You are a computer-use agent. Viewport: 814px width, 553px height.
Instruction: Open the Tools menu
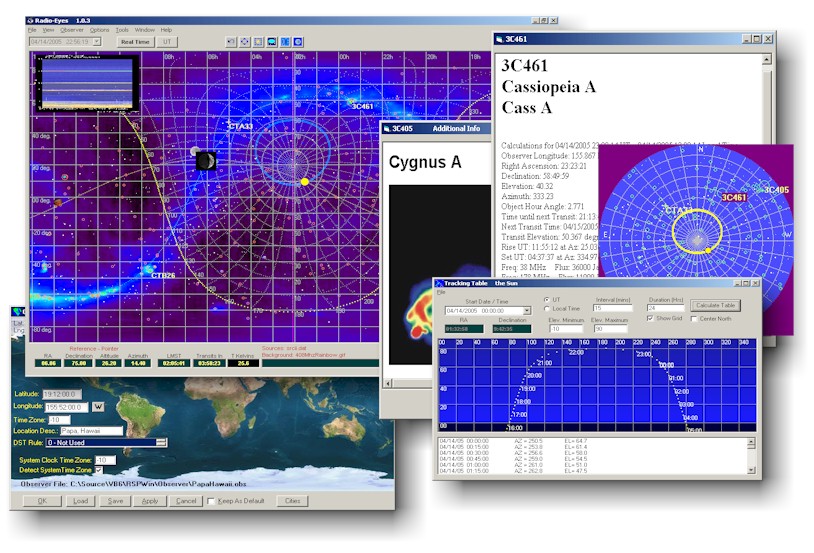click(122, 30)
